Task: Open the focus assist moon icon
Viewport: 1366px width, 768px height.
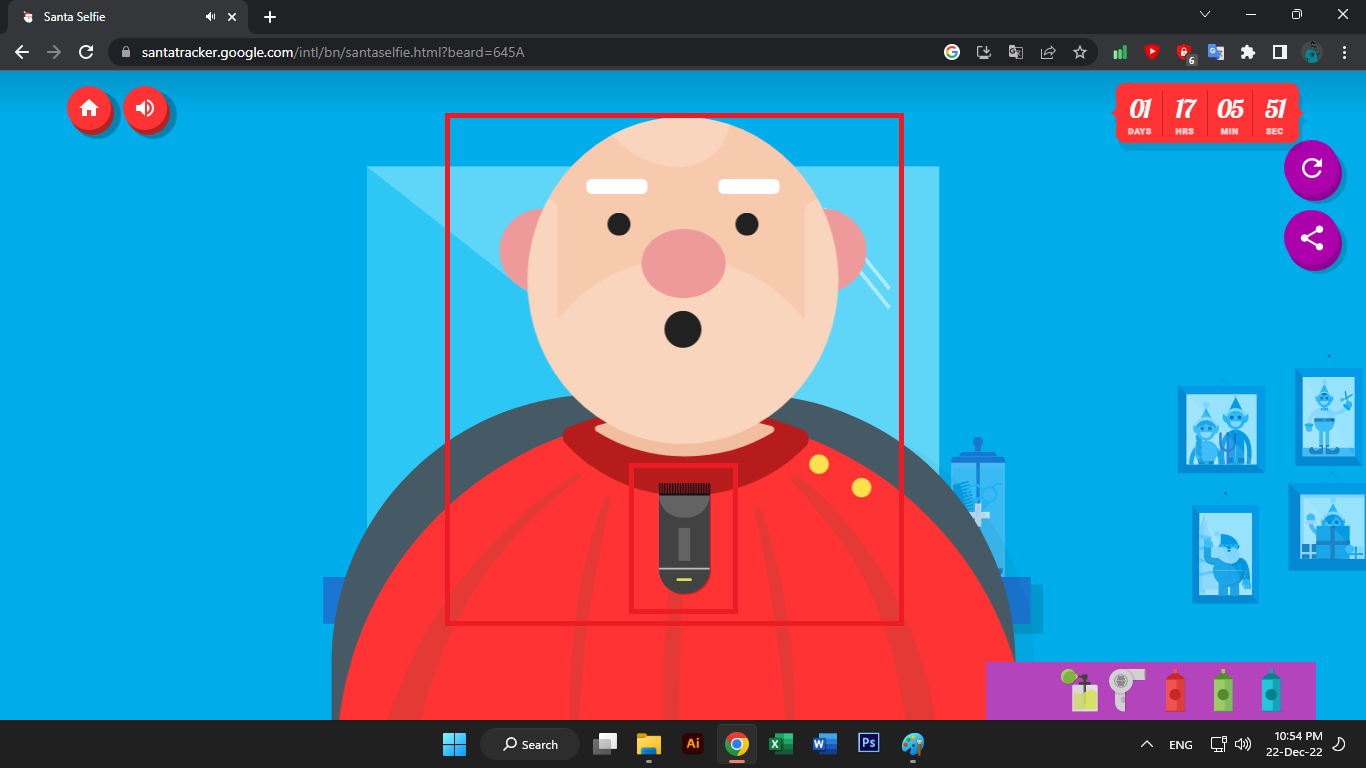Action: 1340,744
